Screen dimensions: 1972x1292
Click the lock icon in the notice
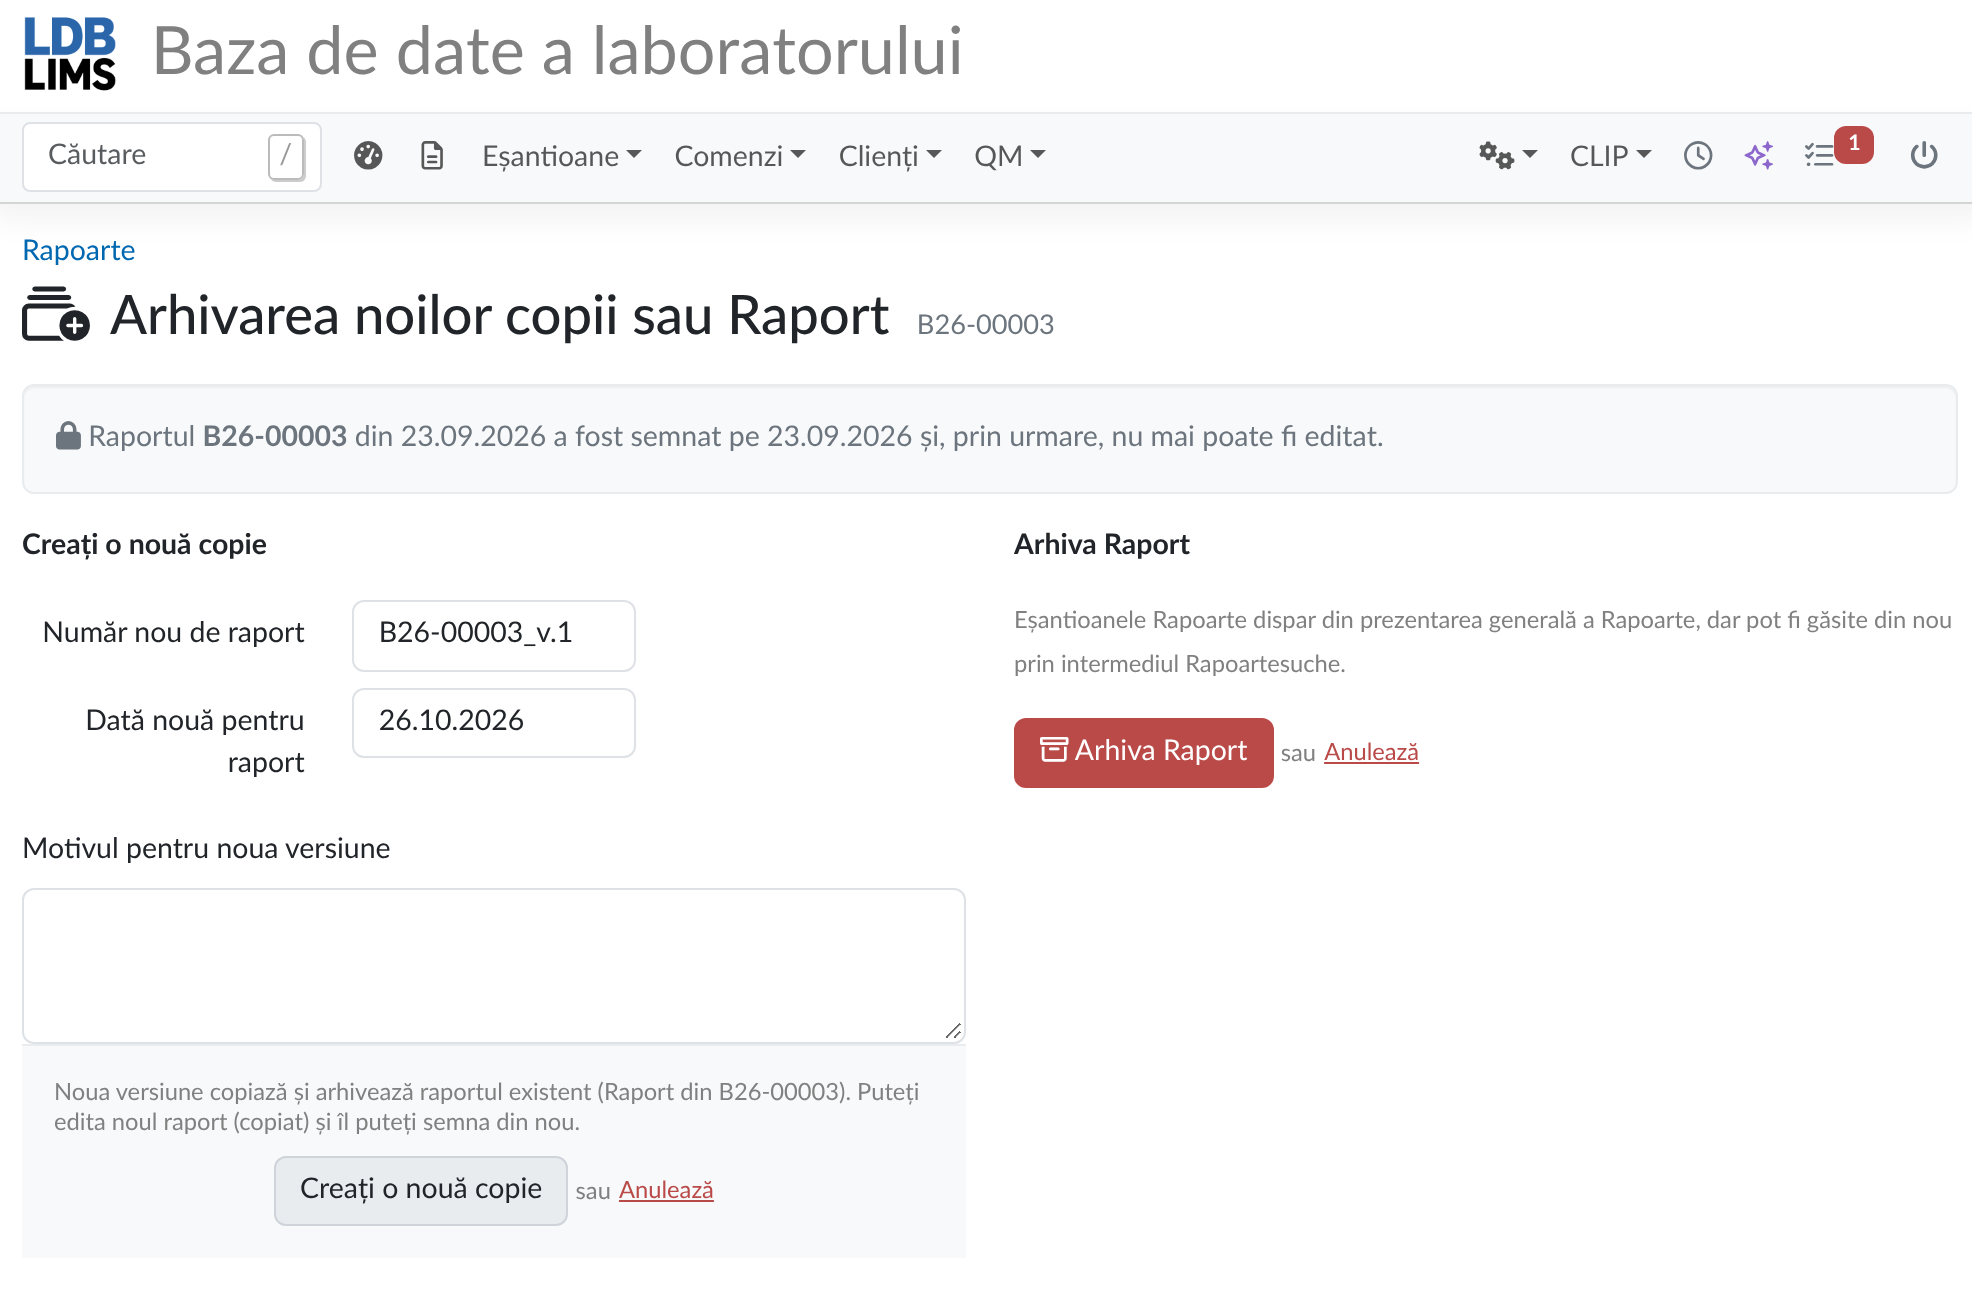(x=68, y=436)
